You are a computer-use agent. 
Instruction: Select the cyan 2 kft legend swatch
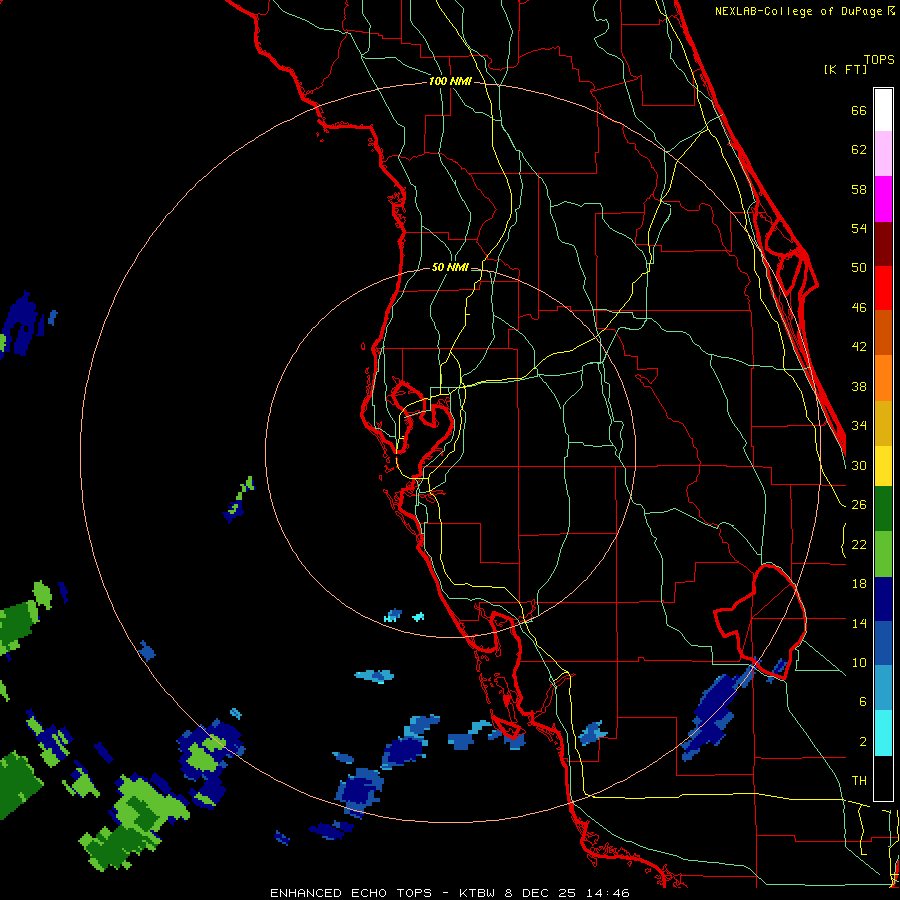tap(883, 733)
